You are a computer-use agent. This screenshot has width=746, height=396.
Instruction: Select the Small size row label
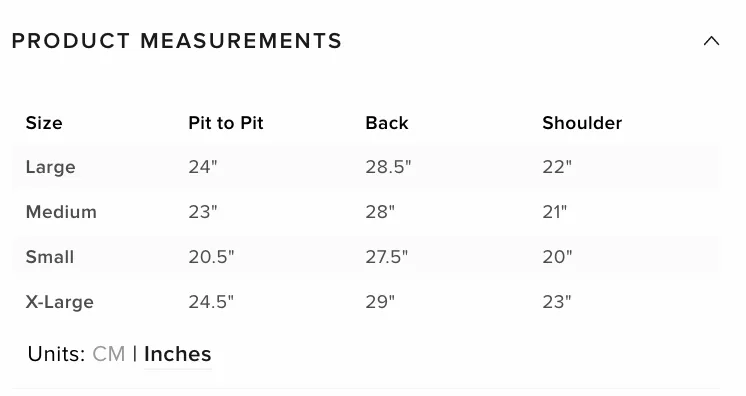[49, 257]
